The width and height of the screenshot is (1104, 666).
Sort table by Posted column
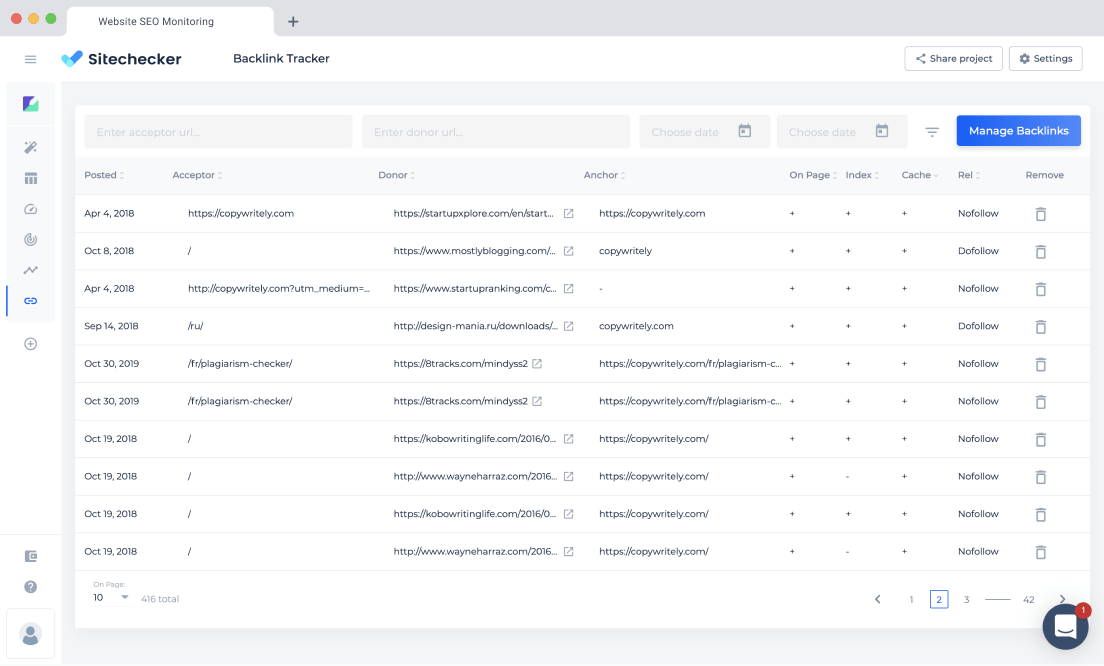pyautogui.click(x=104, y=175)
